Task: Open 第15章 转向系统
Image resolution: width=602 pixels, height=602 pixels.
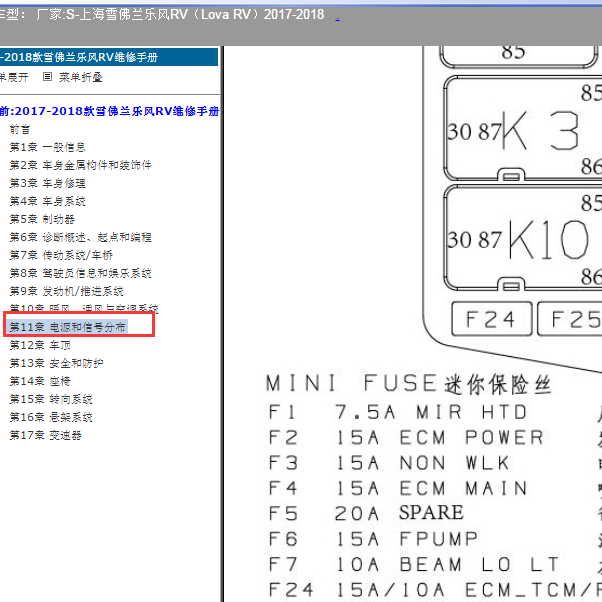Action: (x=51, y=399)
